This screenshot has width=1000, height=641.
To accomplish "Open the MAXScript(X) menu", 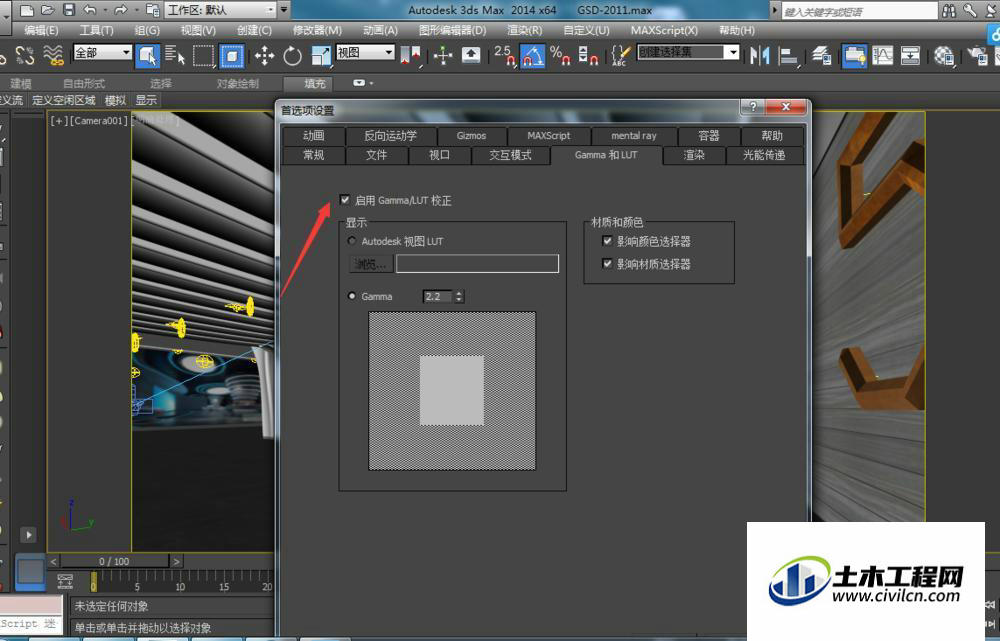I will 664,31.
